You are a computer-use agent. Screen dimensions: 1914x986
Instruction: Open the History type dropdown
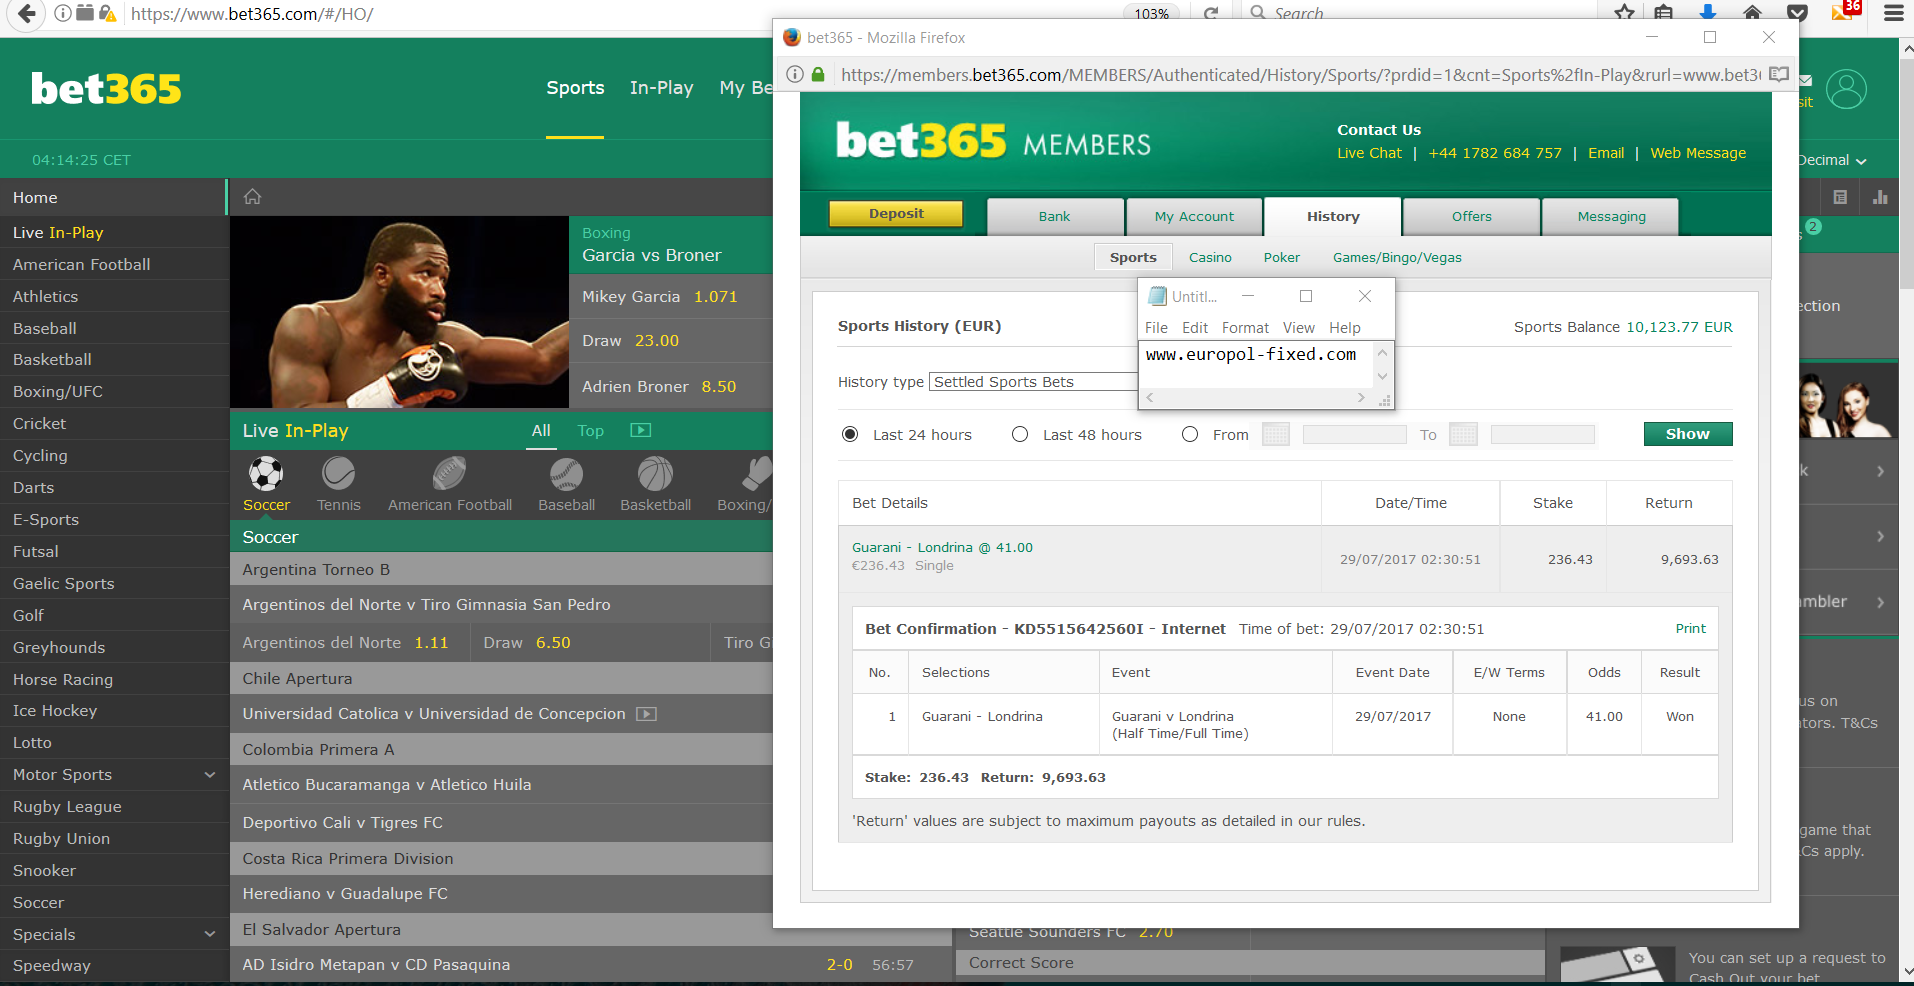coord(1033,382)
